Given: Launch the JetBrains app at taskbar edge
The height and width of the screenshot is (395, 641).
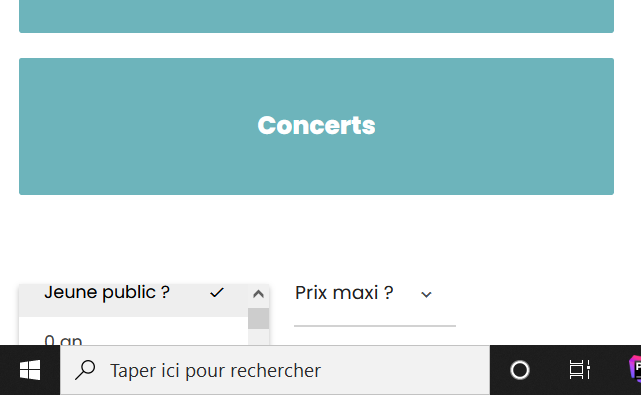Looking at the screenshot, I should 635,369.
